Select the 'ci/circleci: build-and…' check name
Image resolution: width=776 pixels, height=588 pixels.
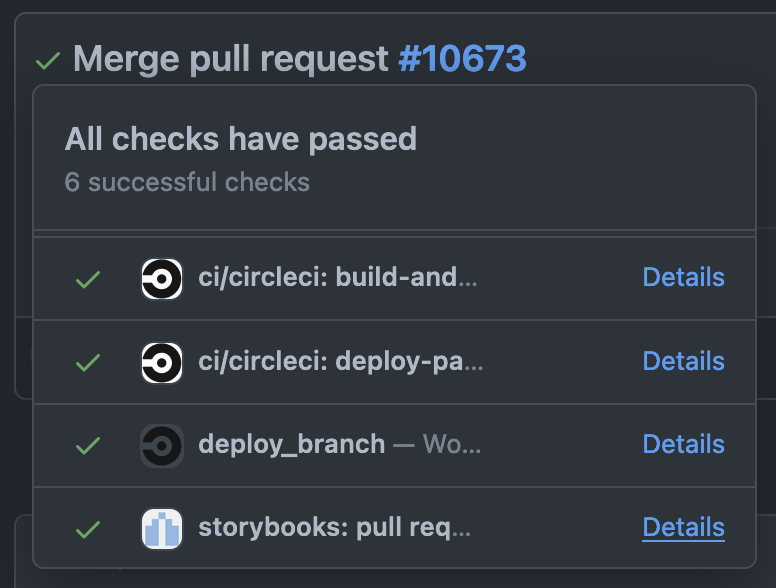pos(338,277)
